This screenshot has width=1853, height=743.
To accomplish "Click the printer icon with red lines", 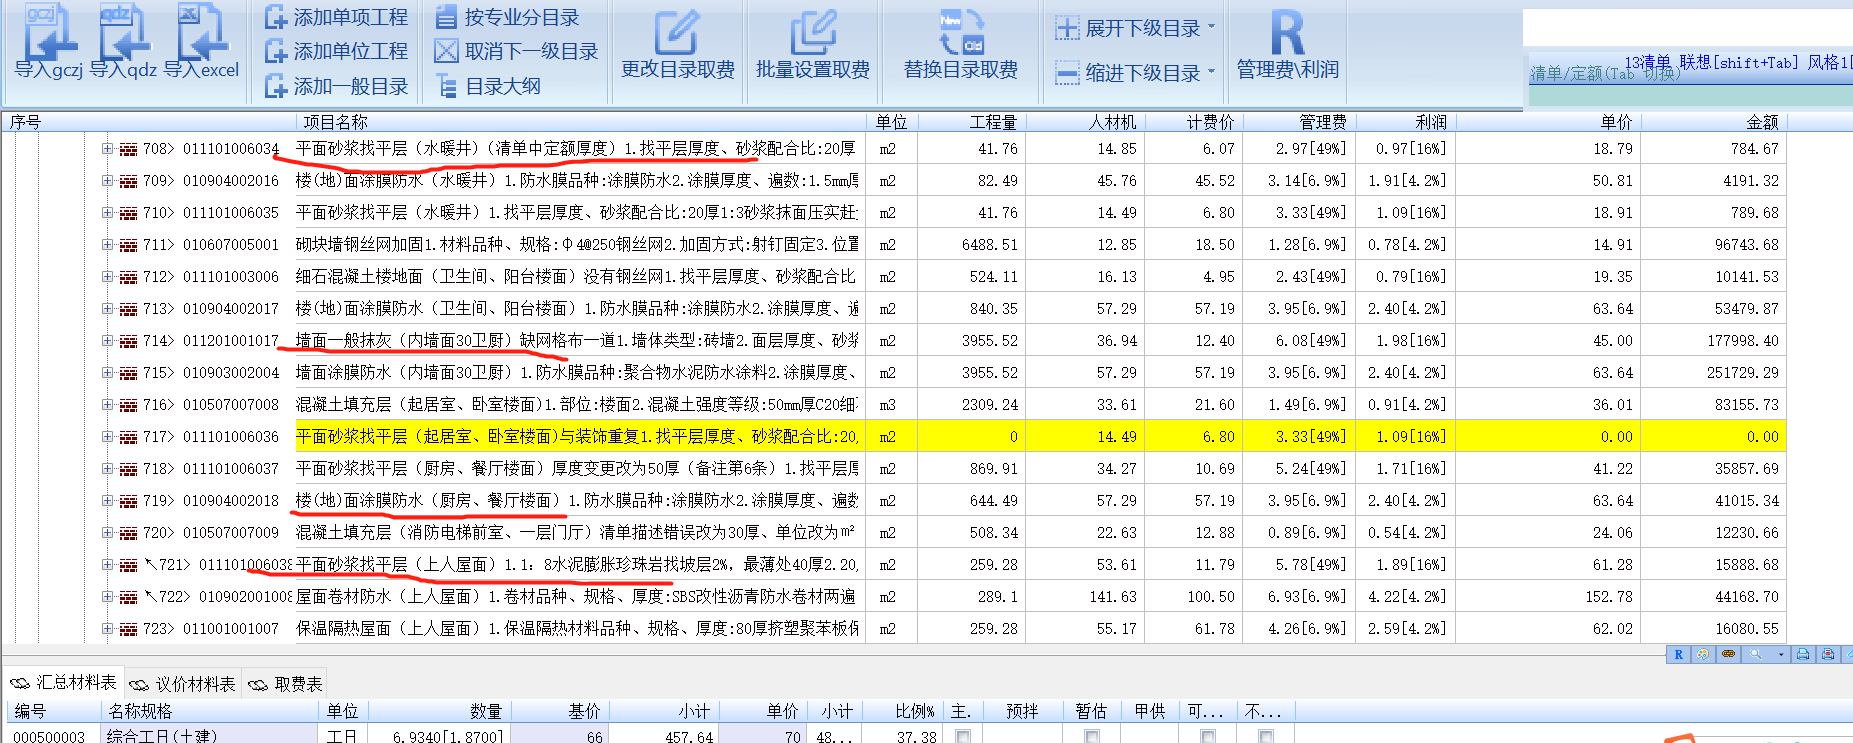I will point(1828,654).
